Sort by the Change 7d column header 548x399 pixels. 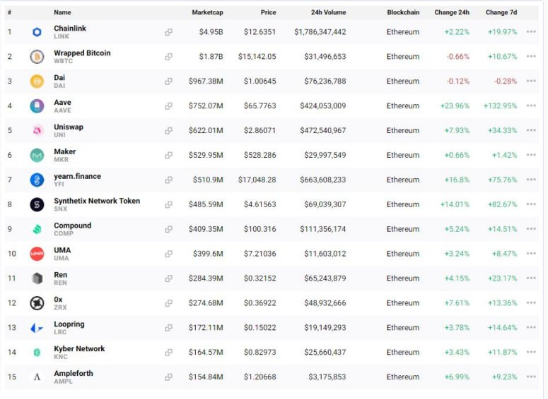(501, 12)
